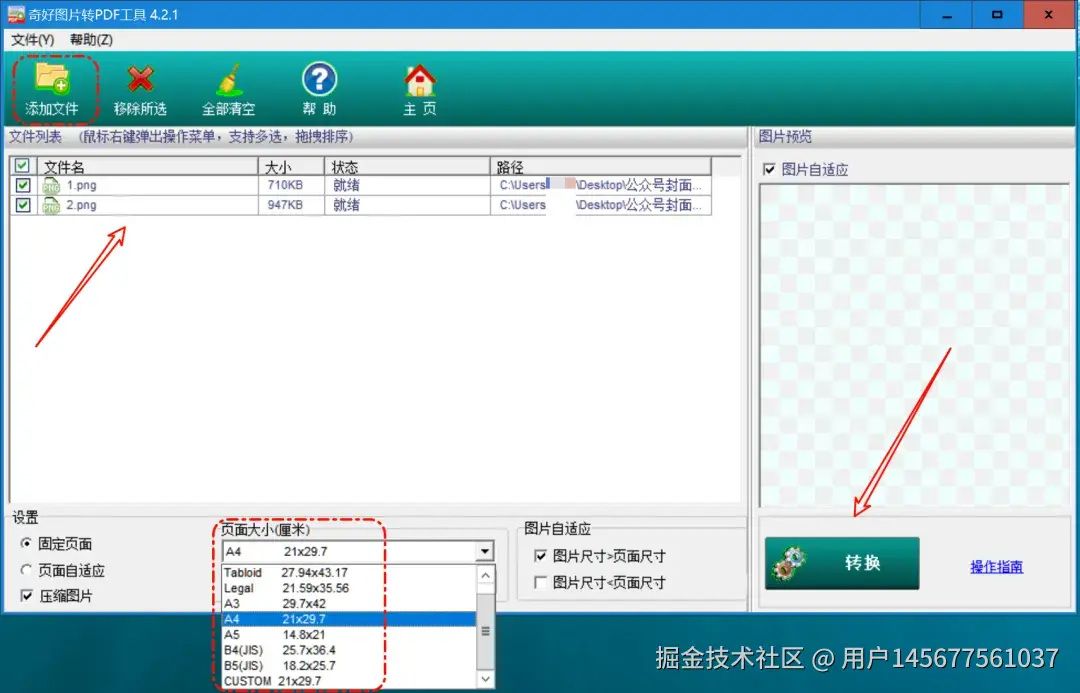
Task: Toggle the select-all checkbox in the file list header
Action: 22,165
